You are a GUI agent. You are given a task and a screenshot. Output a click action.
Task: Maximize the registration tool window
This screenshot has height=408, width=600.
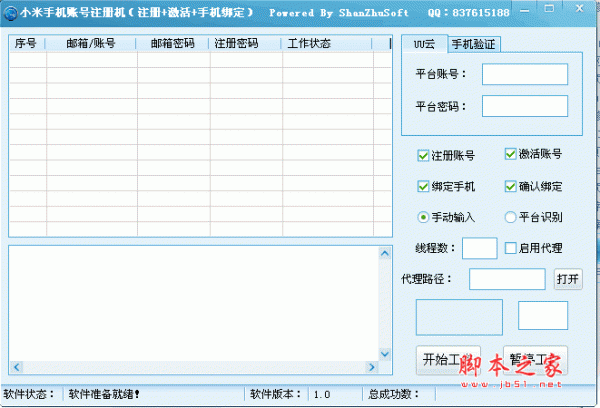(549, 9)
